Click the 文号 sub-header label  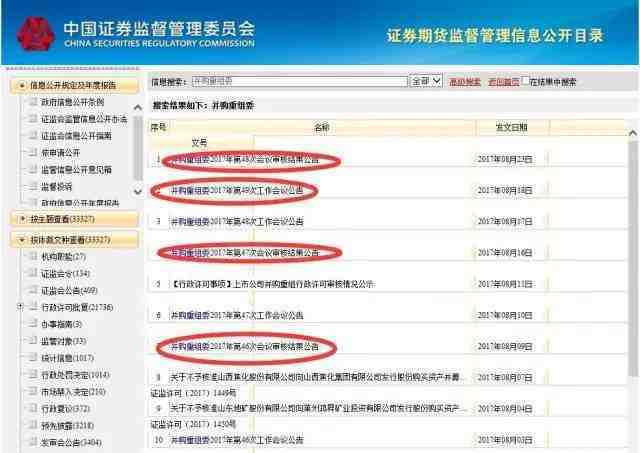(199, 143)
